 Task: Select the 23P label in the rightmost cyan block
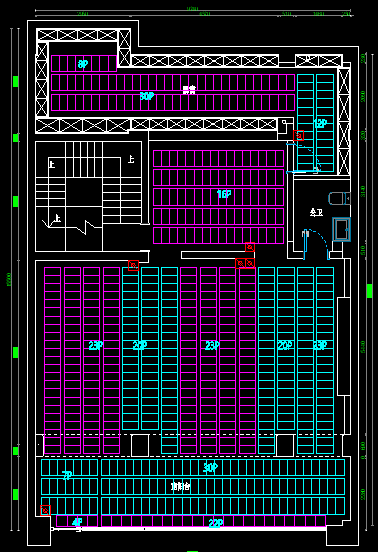pyautogui.click(x=320, y=345)
